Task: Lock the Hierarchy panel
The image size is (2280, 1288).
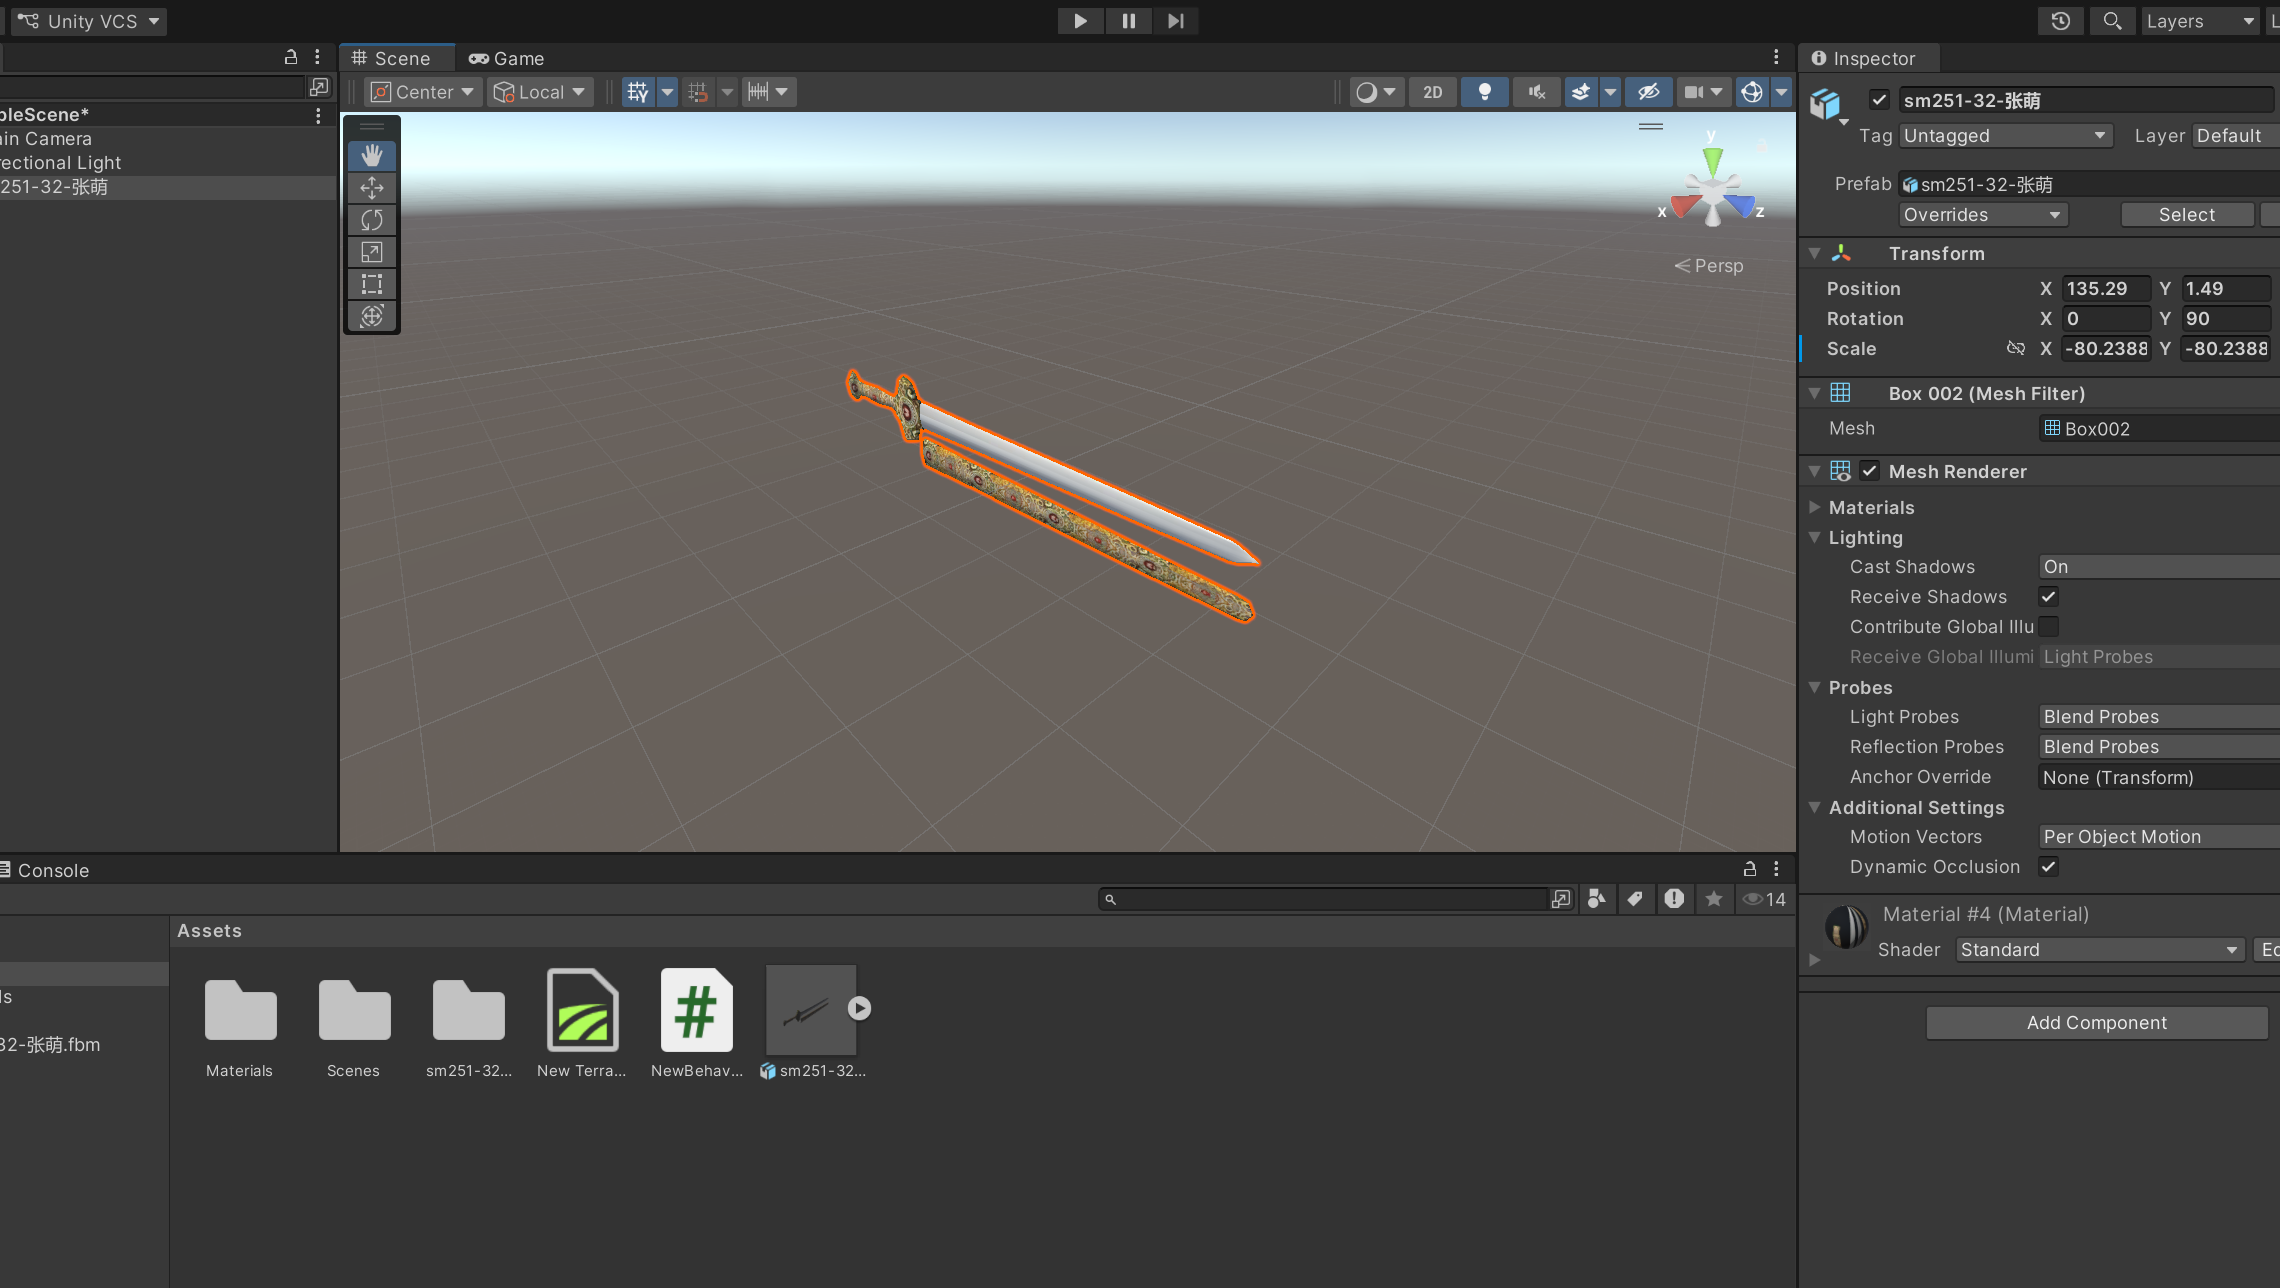Action: [291, 57]
